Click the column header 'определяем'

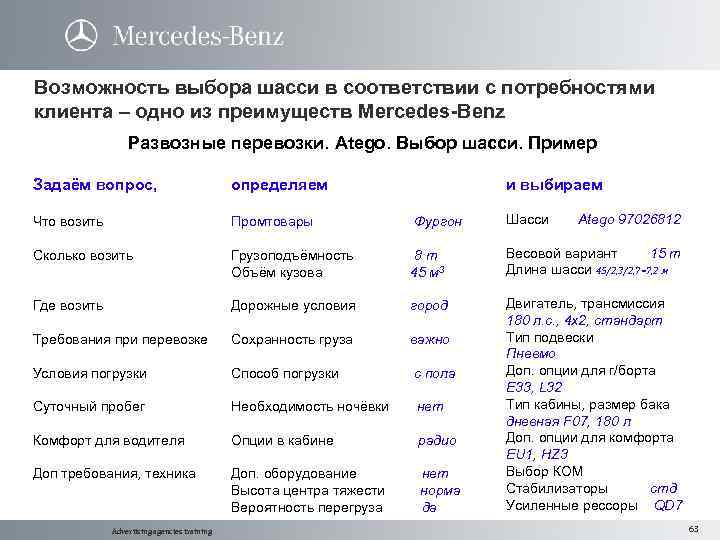279,185
